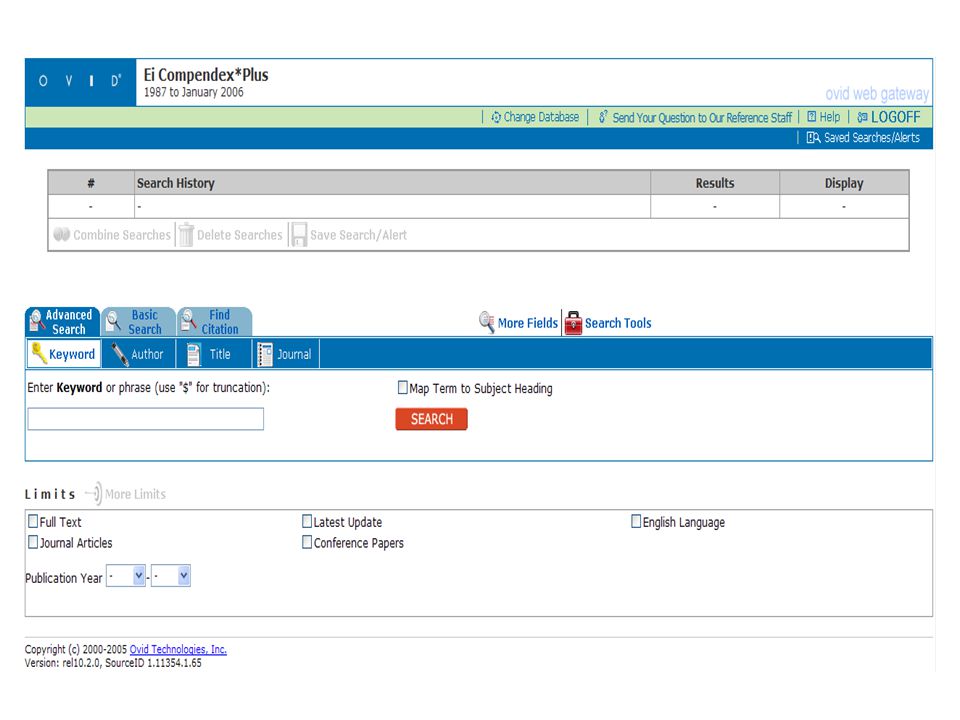
Task: Click the Search Tools red toolbox icon
Action: (x=573, y=323)
